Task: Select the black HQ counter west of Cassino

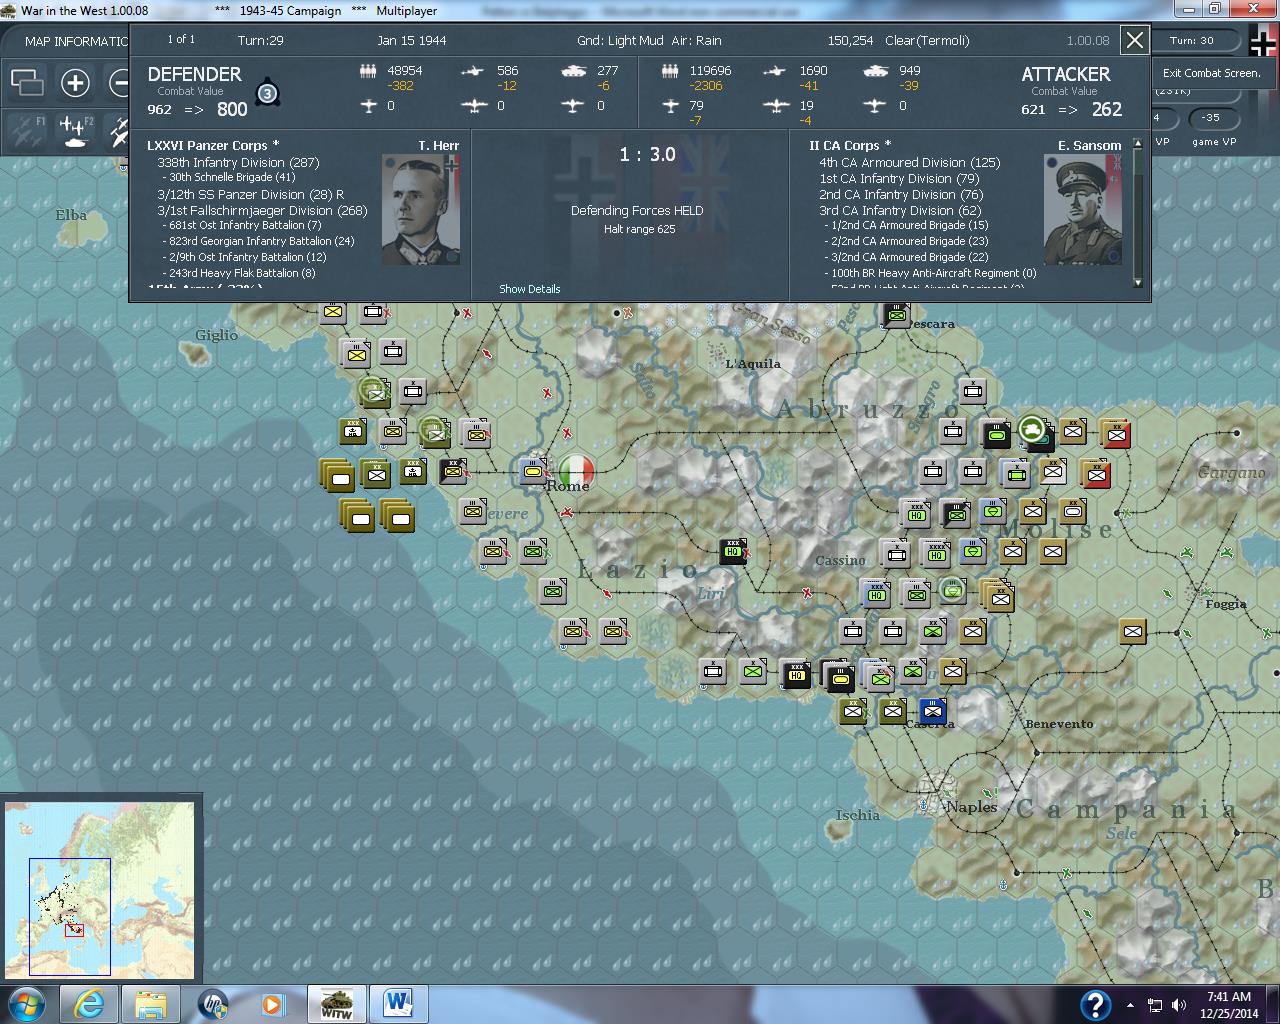Action: 733,551
